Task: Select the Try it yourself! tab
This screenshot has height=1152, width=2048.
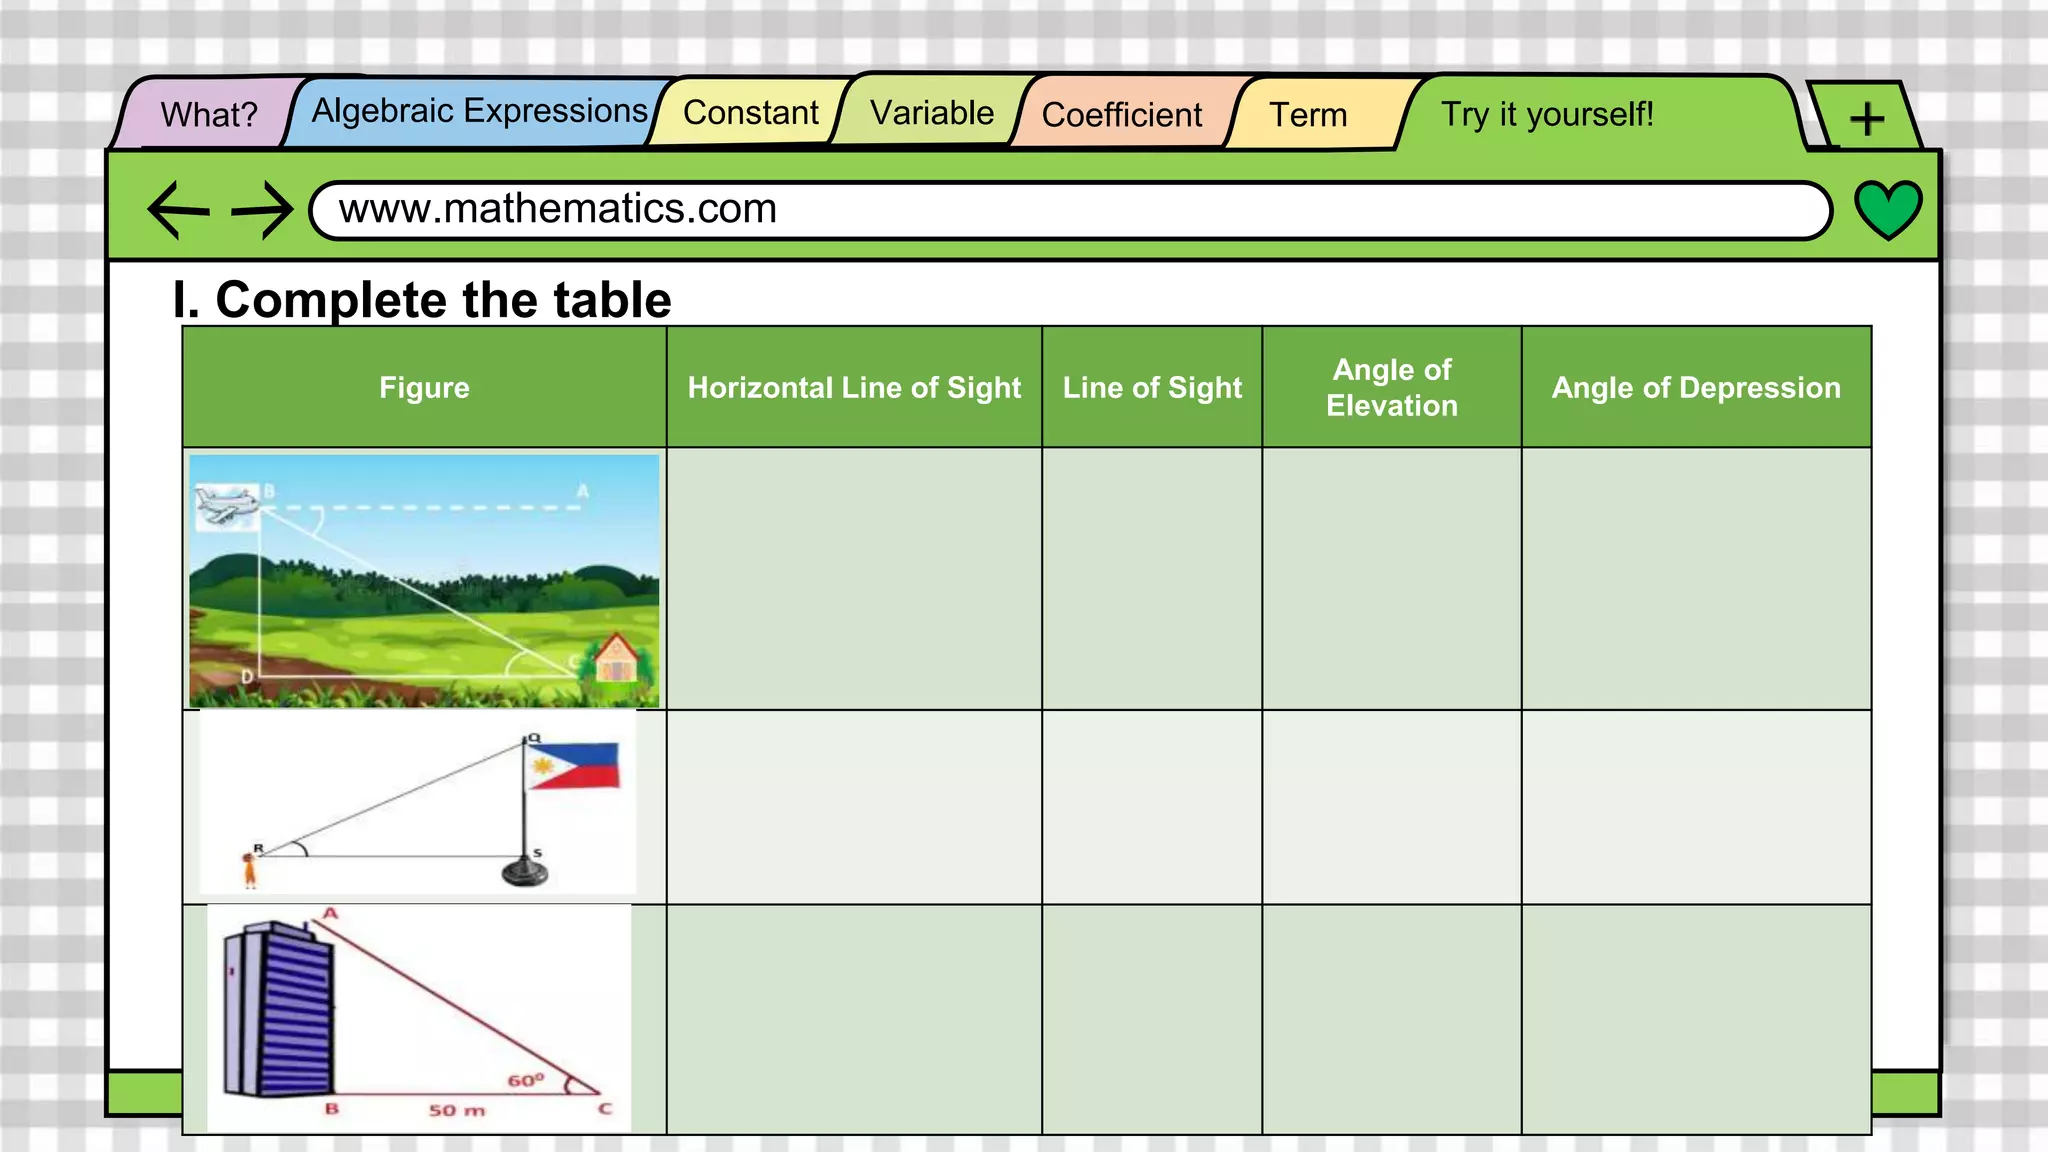Action: (1546, 114)
